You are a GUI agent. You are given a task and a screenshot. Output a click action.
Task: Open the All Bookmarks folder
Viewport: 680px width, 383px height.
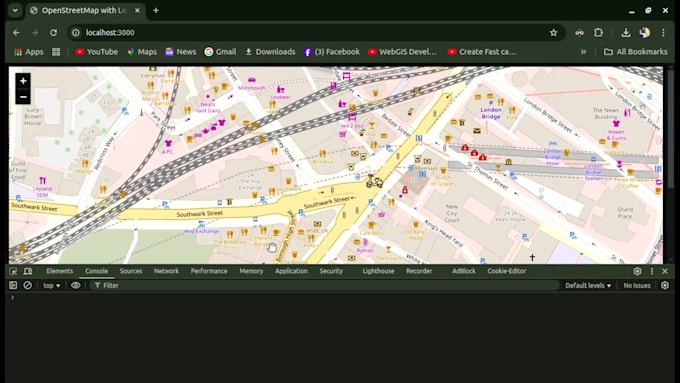tap(636, 52)
